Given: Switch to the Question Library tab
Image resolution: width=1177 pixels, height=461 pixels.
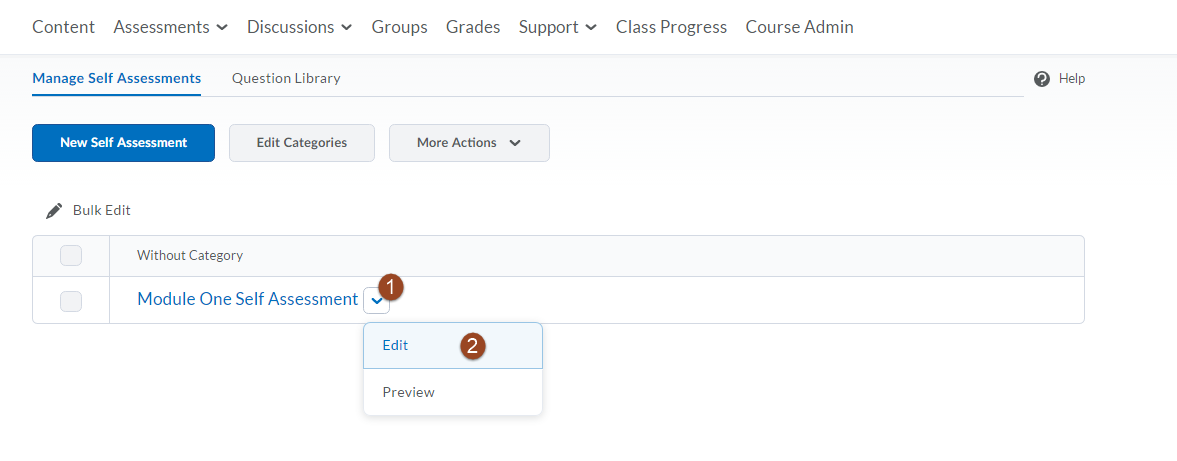Looking at the screenshot, I should point(286,78).
